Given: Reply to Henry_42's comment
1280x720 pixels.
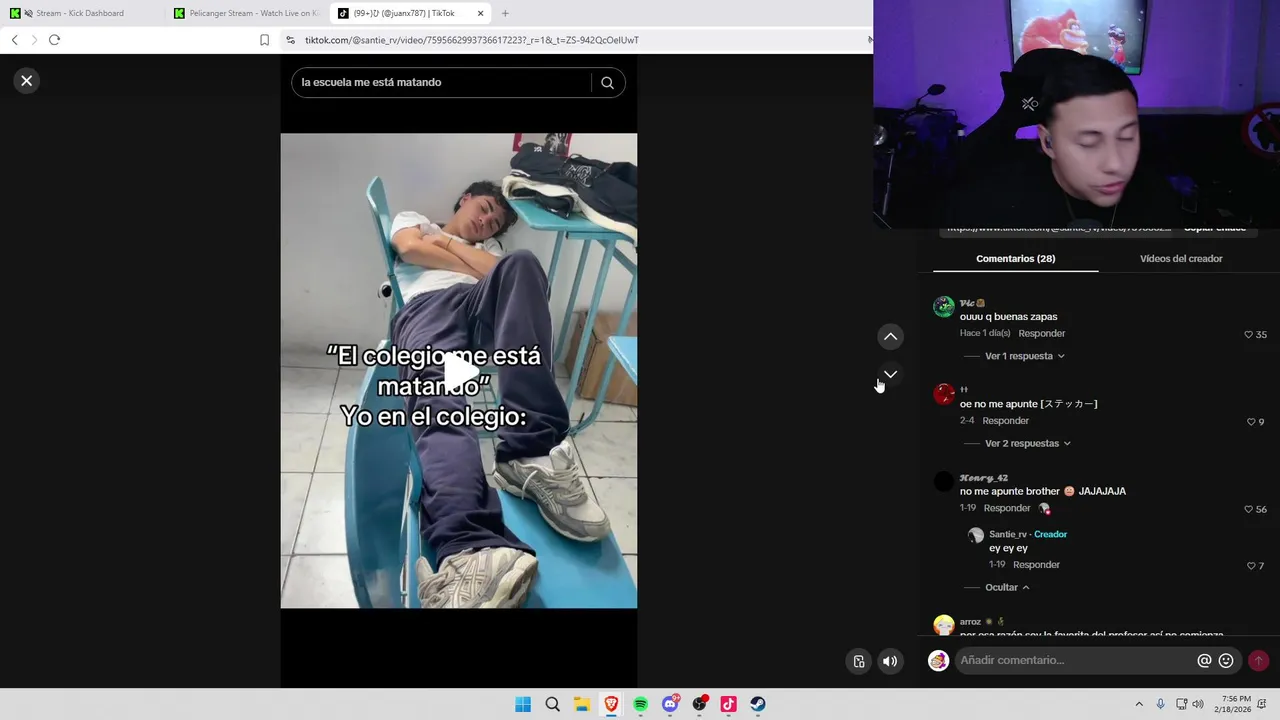Looking at the screenshot, I should click(x=1007, y=508).
